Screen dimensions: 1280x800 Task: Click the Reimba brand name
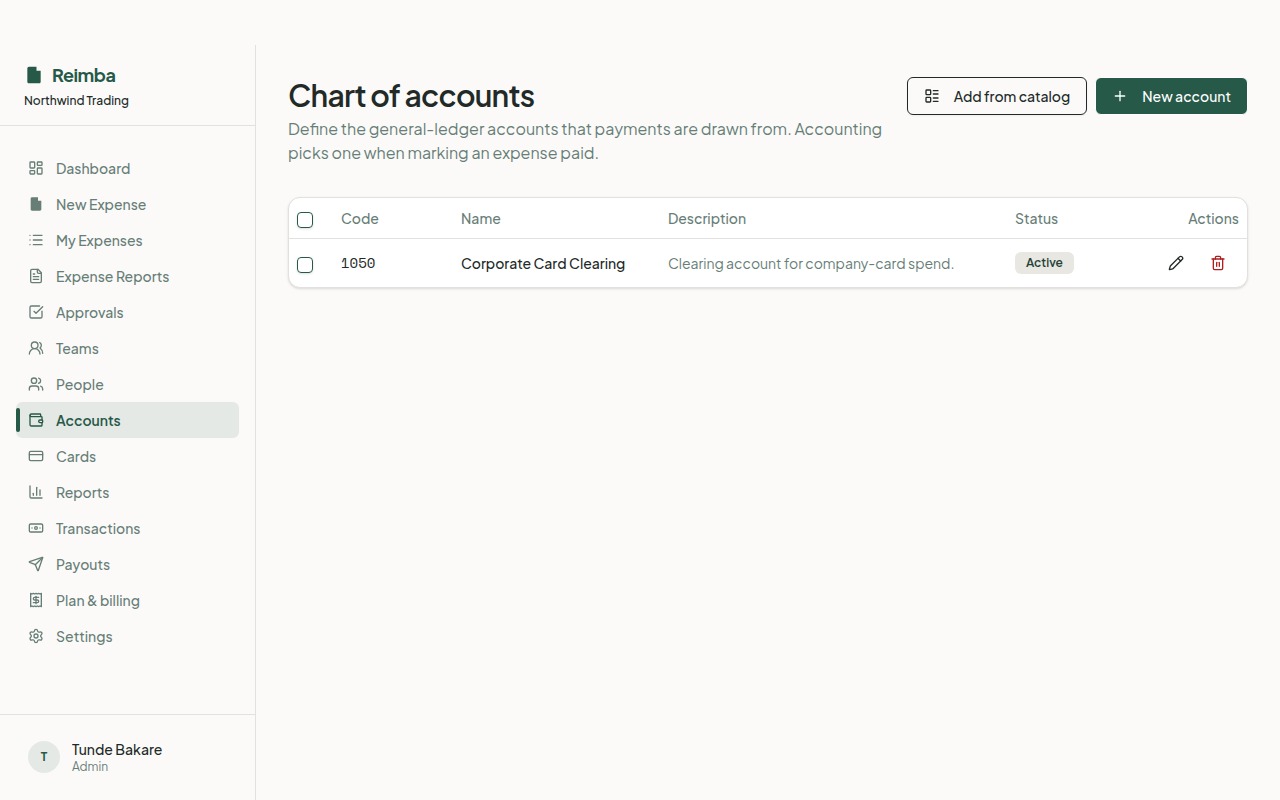tap(84, 75)
